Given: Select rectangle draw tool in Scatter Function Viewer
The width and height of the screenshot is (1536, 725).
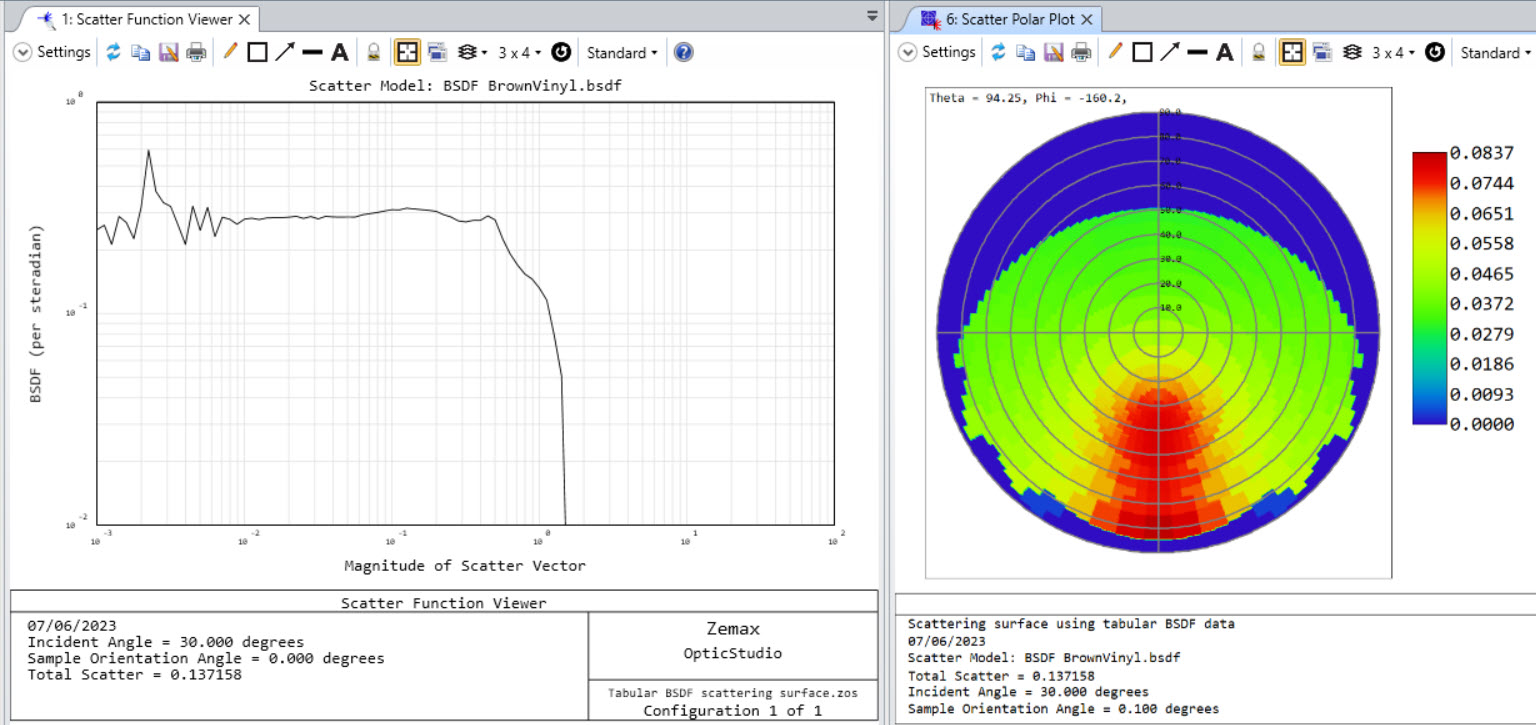Looking at the screenshot, I should click(x=257, y=52).
